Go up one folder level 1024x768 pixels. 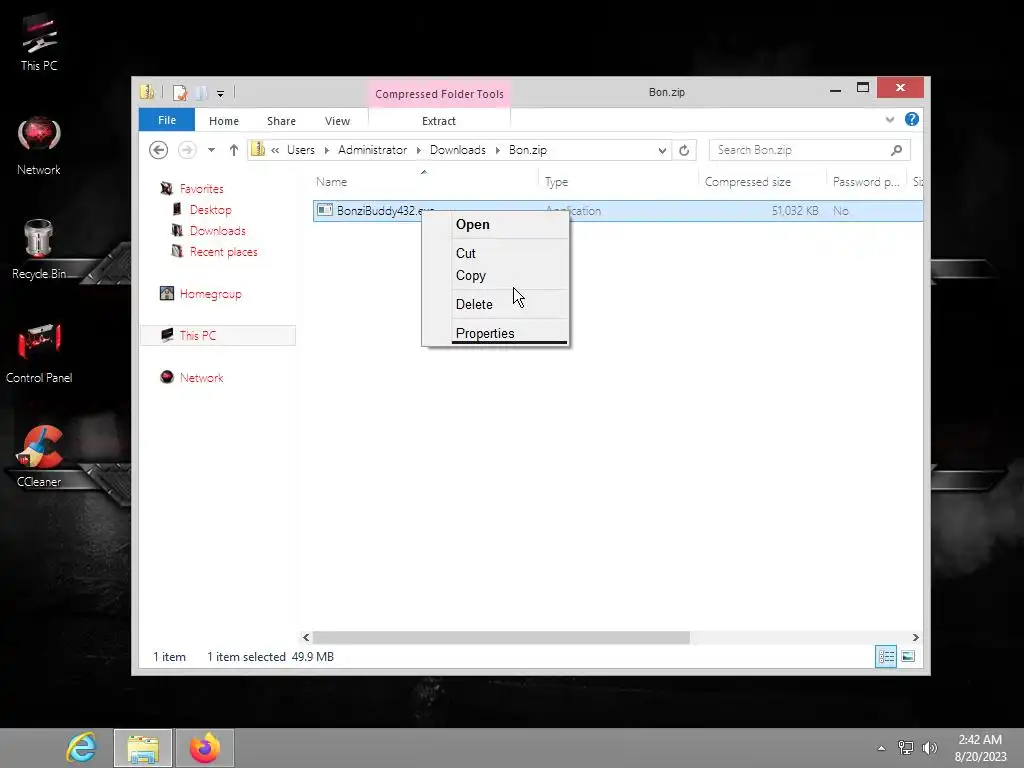(x=234, y=150)
